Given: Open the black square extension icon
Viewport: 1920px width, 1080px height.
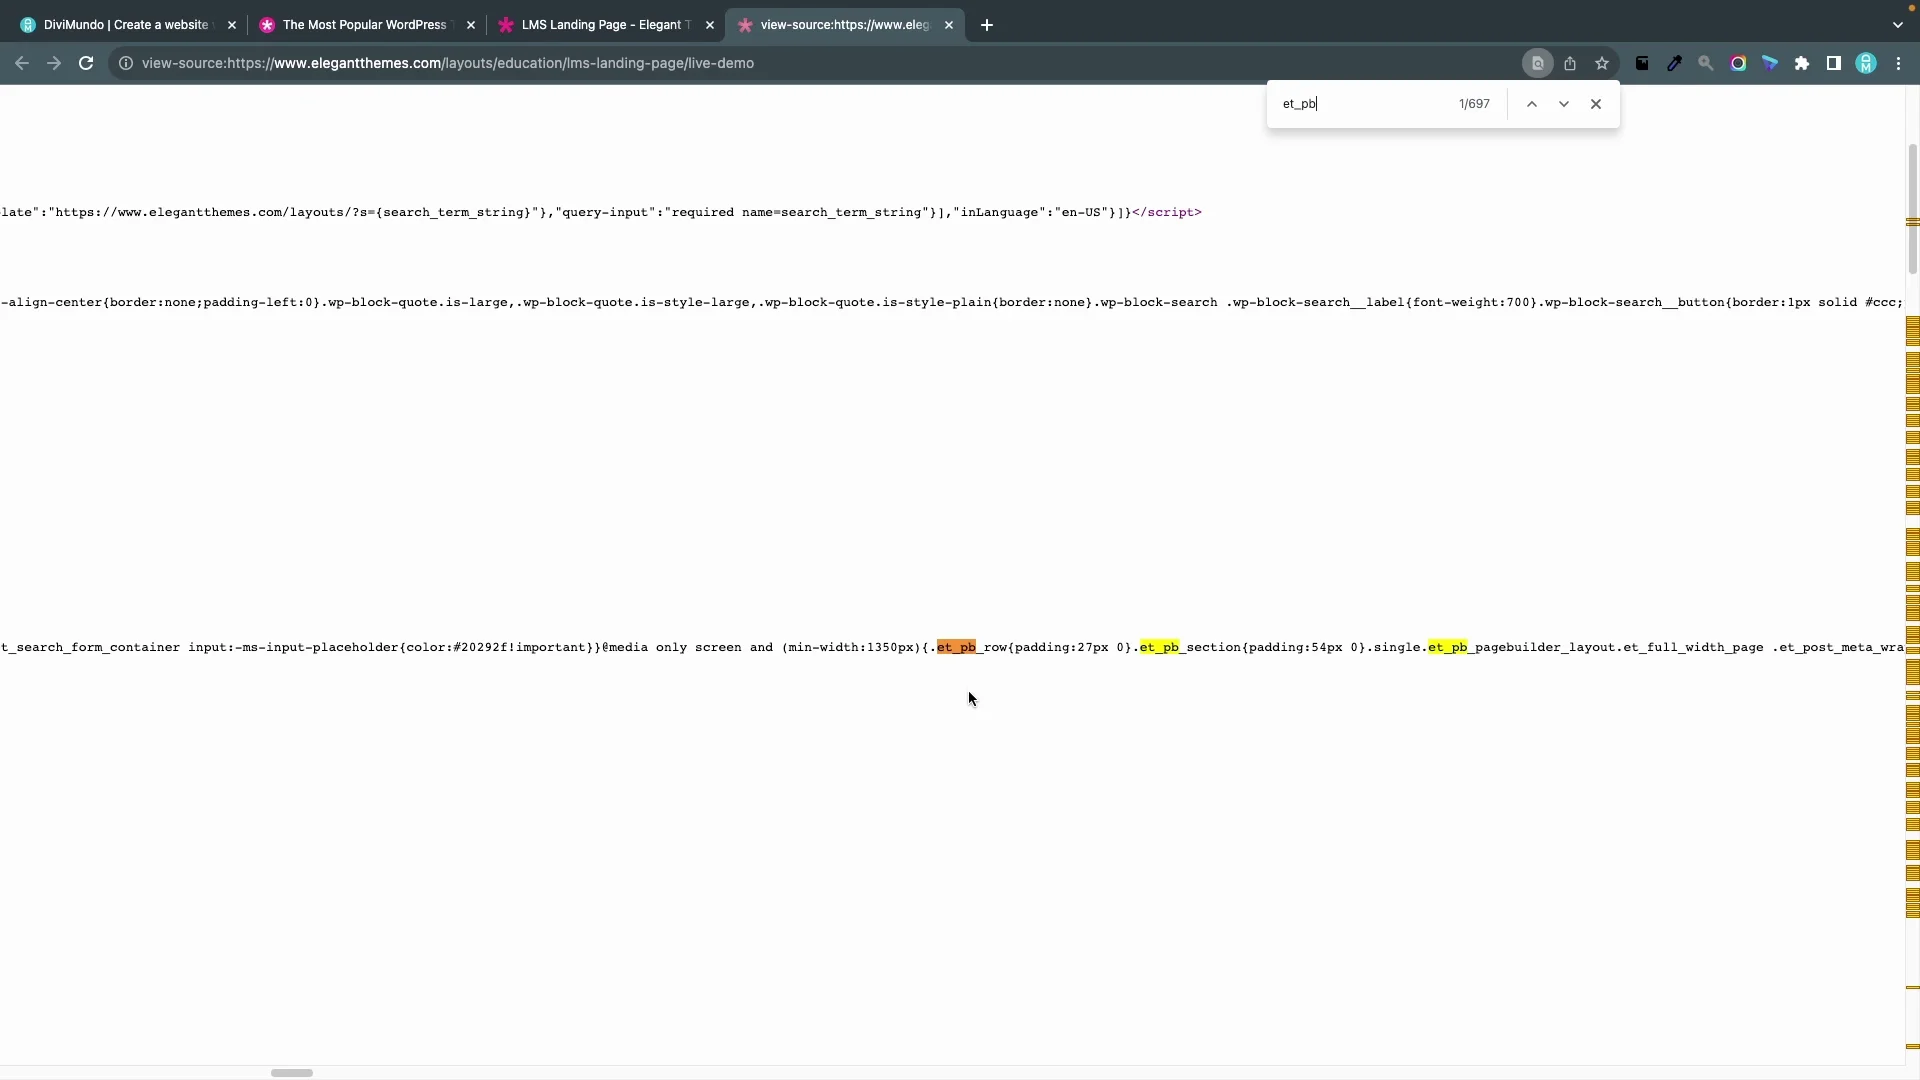Looking at the screenshot, I should (x=1642, y=63).
